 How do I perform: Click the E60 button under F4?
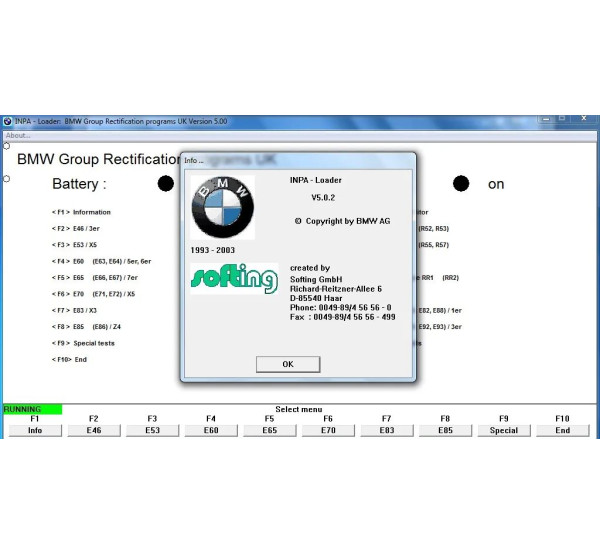[x=211, y=431]
